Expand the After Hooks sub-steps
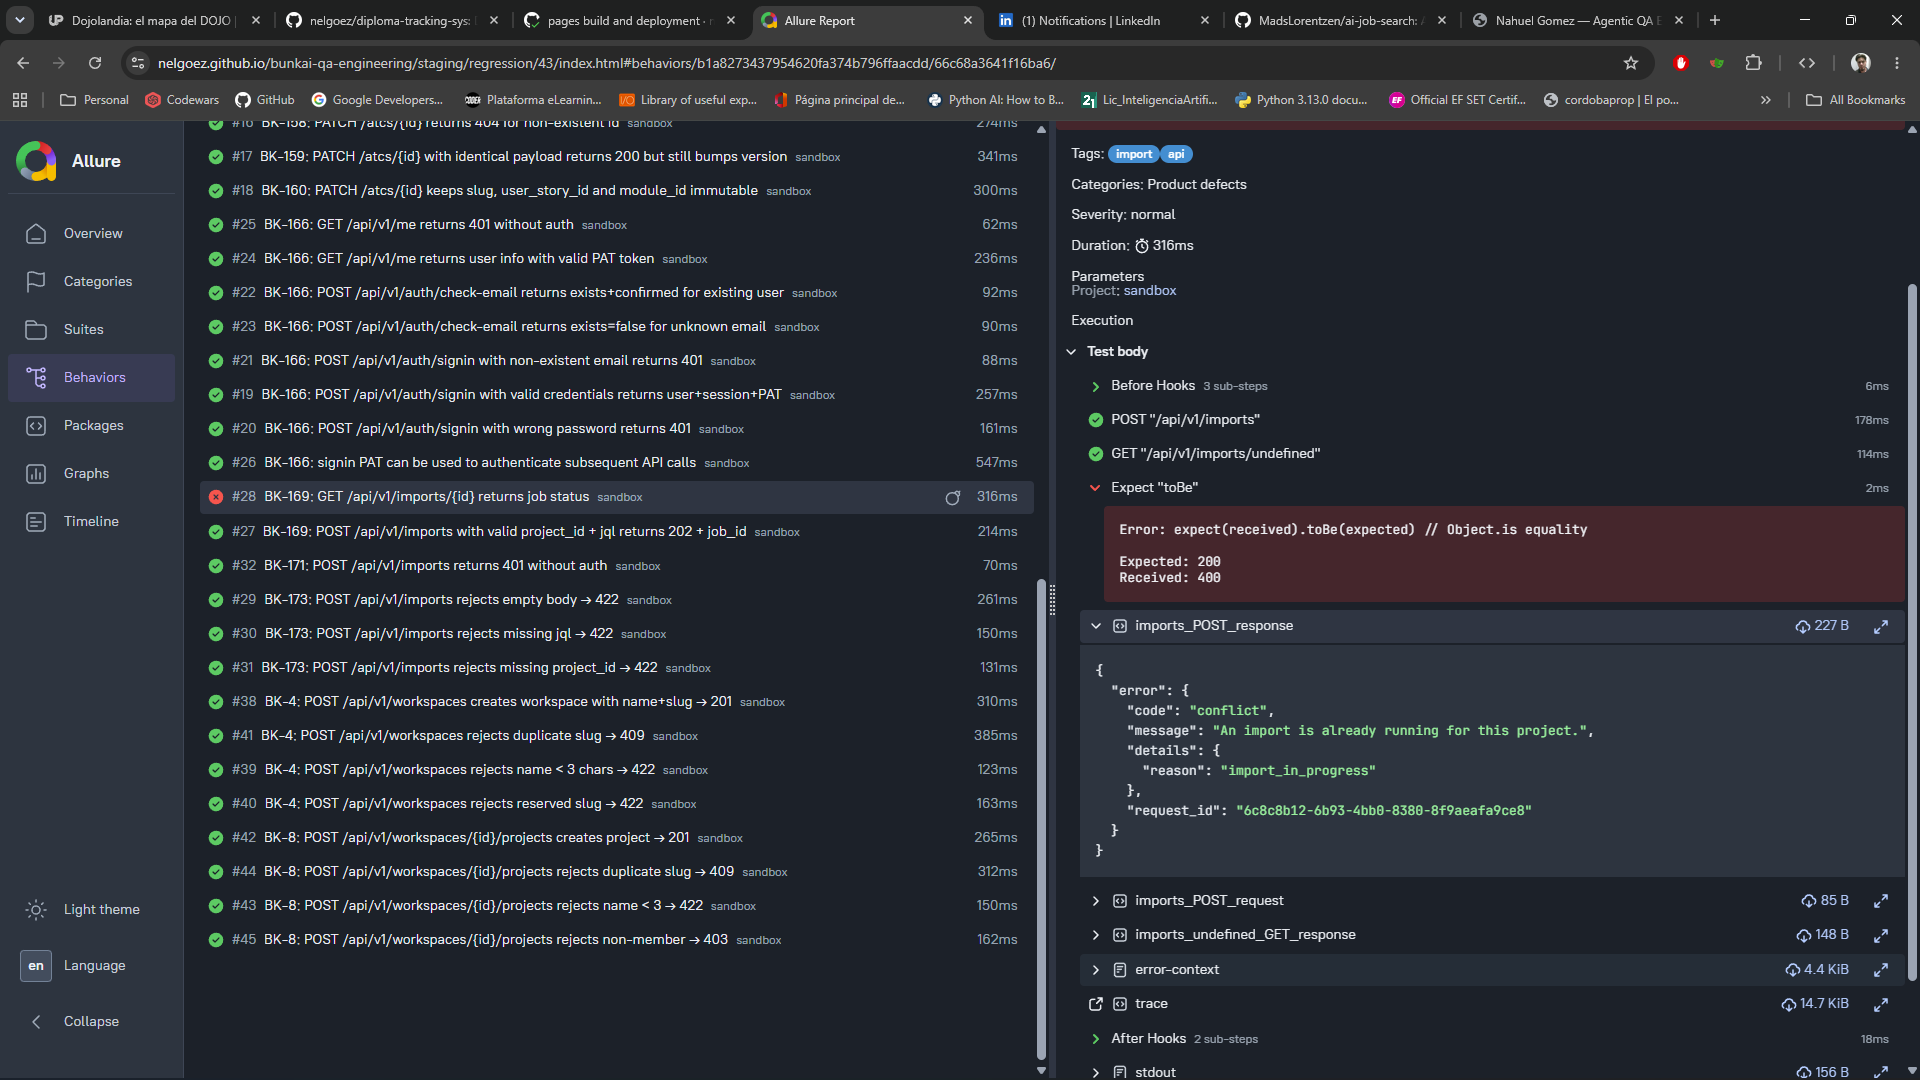1920x1080 pixels. [1096, 1039]
